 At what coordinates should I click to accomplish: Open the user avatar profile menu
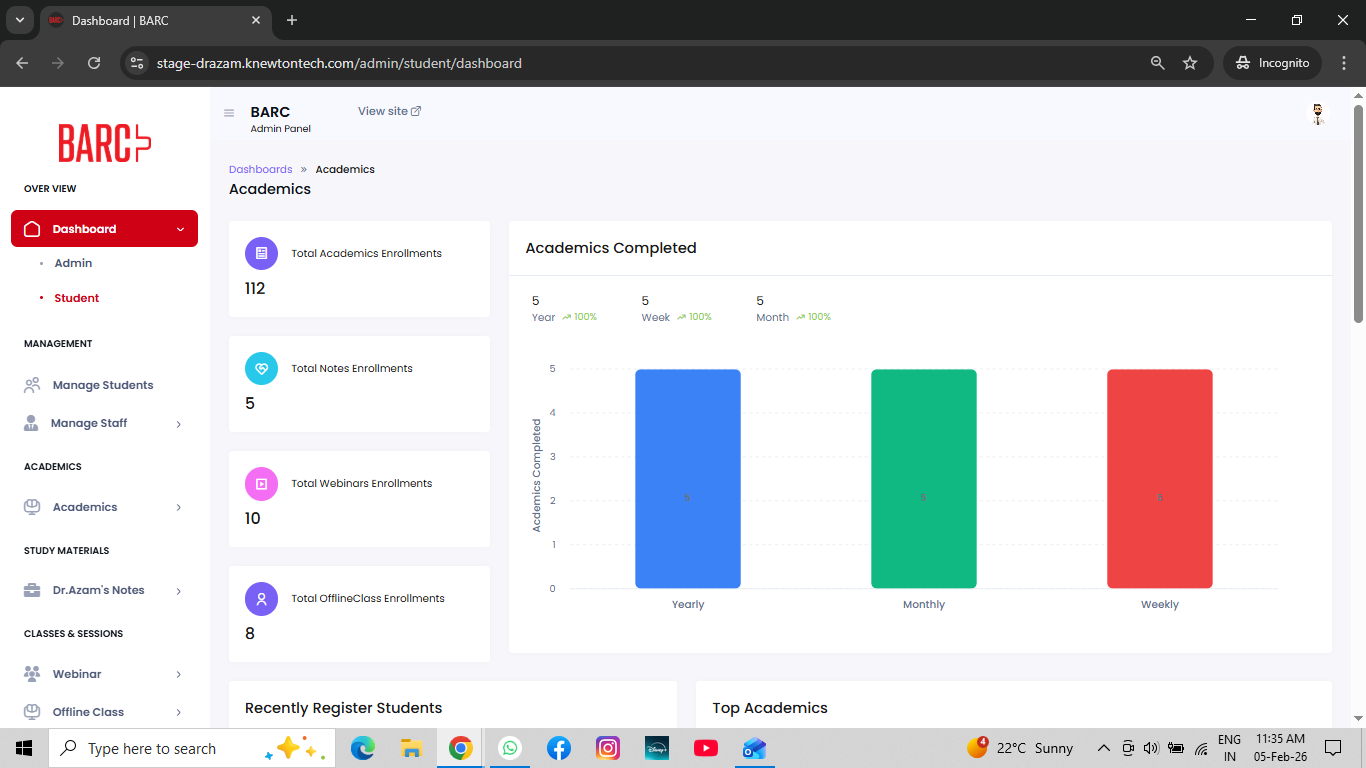[1318, 114]
